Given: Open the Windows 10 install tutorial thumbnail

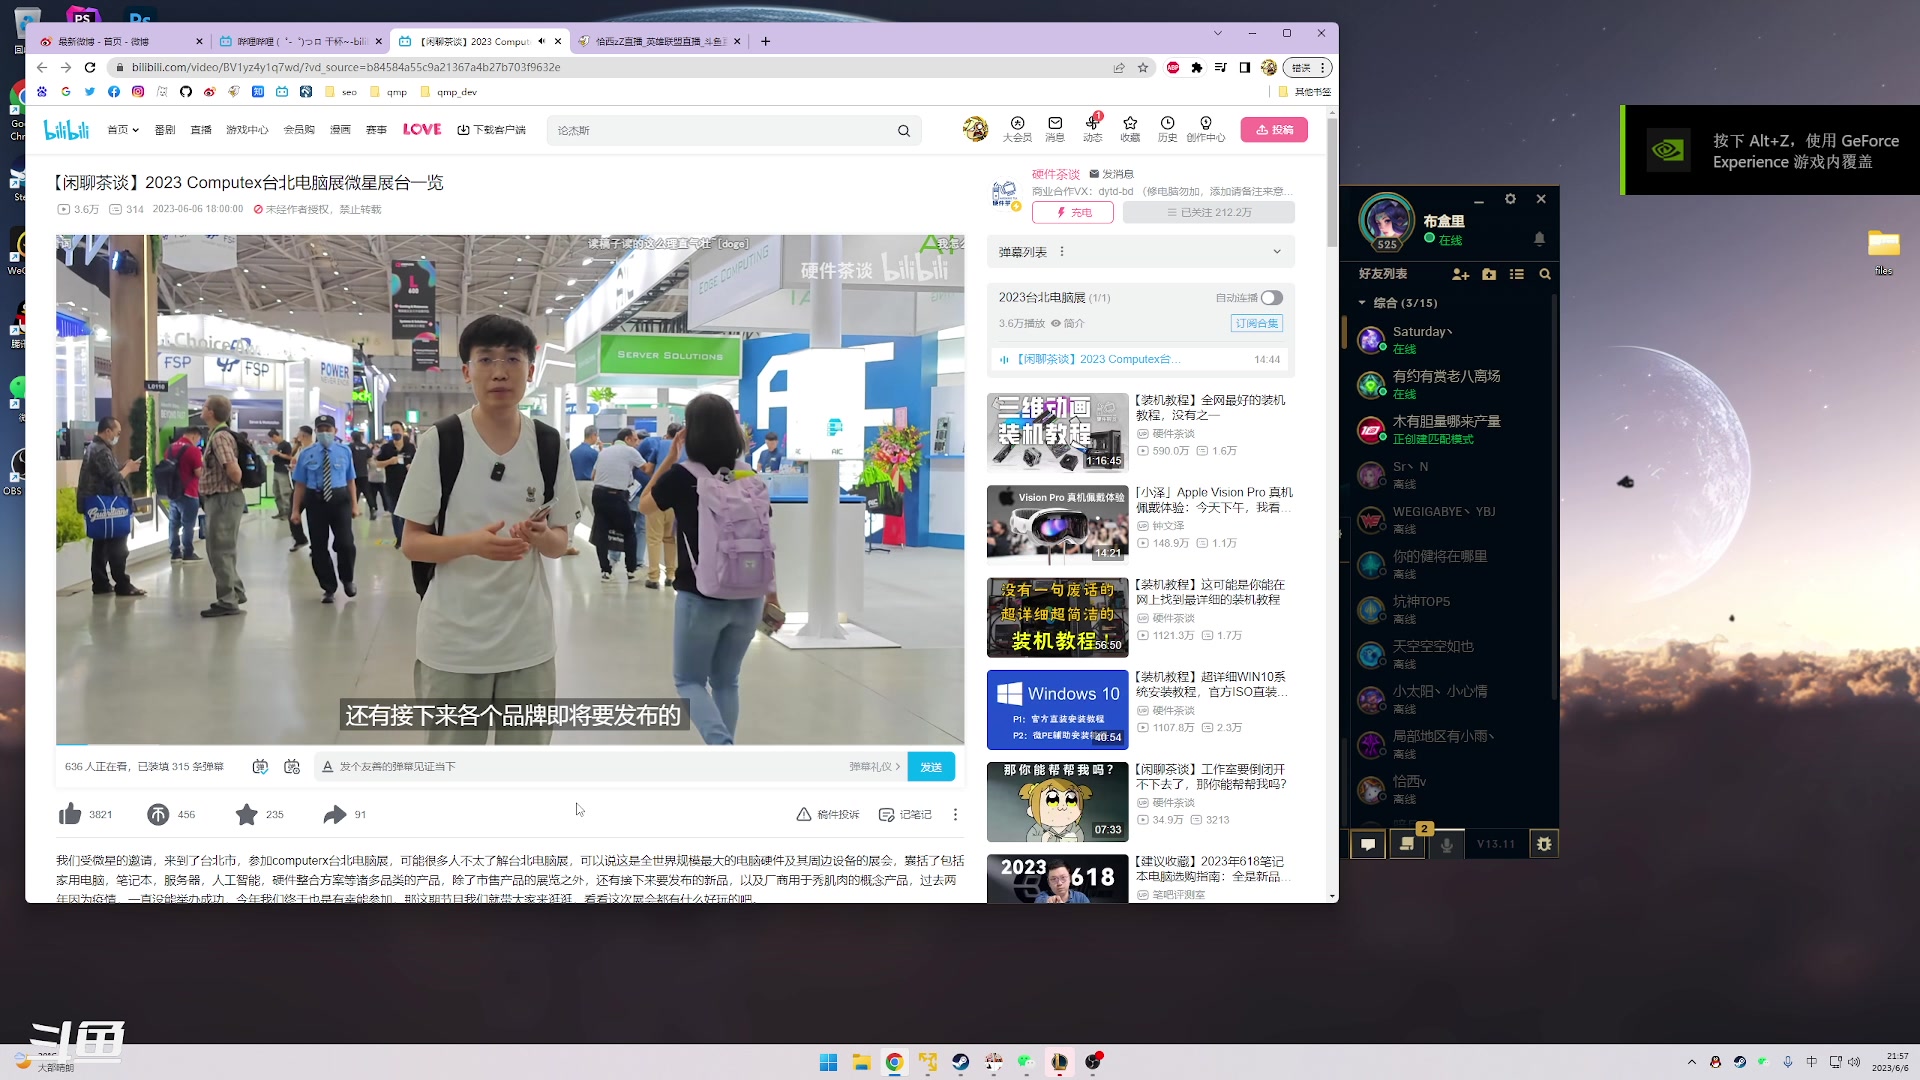Looking at the screenshot, I should (1057, 709).
